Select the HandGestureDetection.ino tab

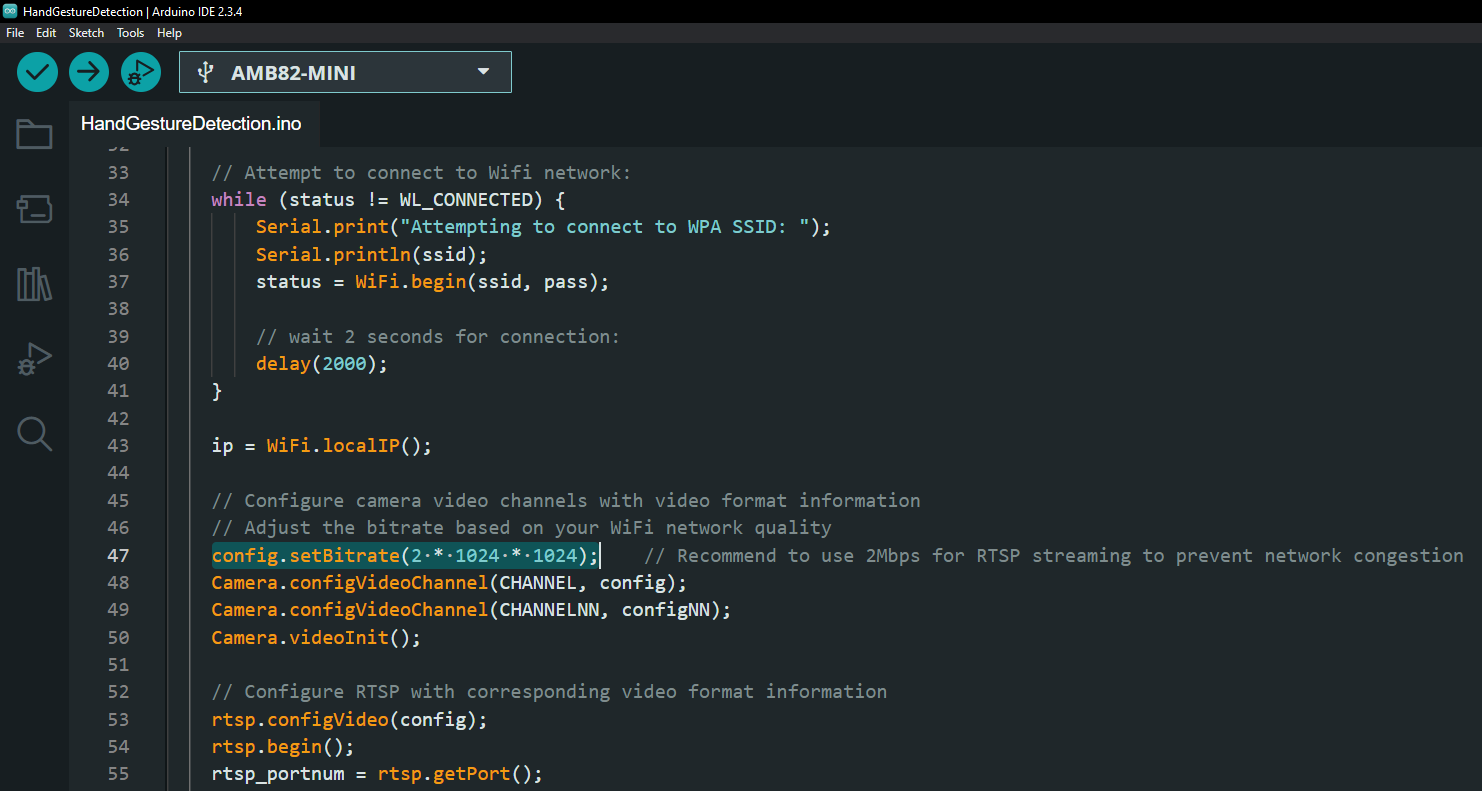[191, 124]
